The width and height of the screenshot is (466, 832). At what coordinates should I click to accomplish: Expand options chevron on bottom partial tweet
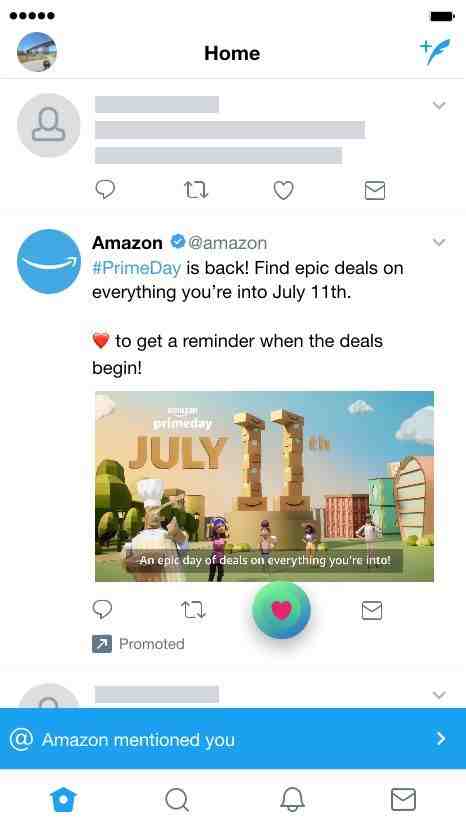[439, 695]
